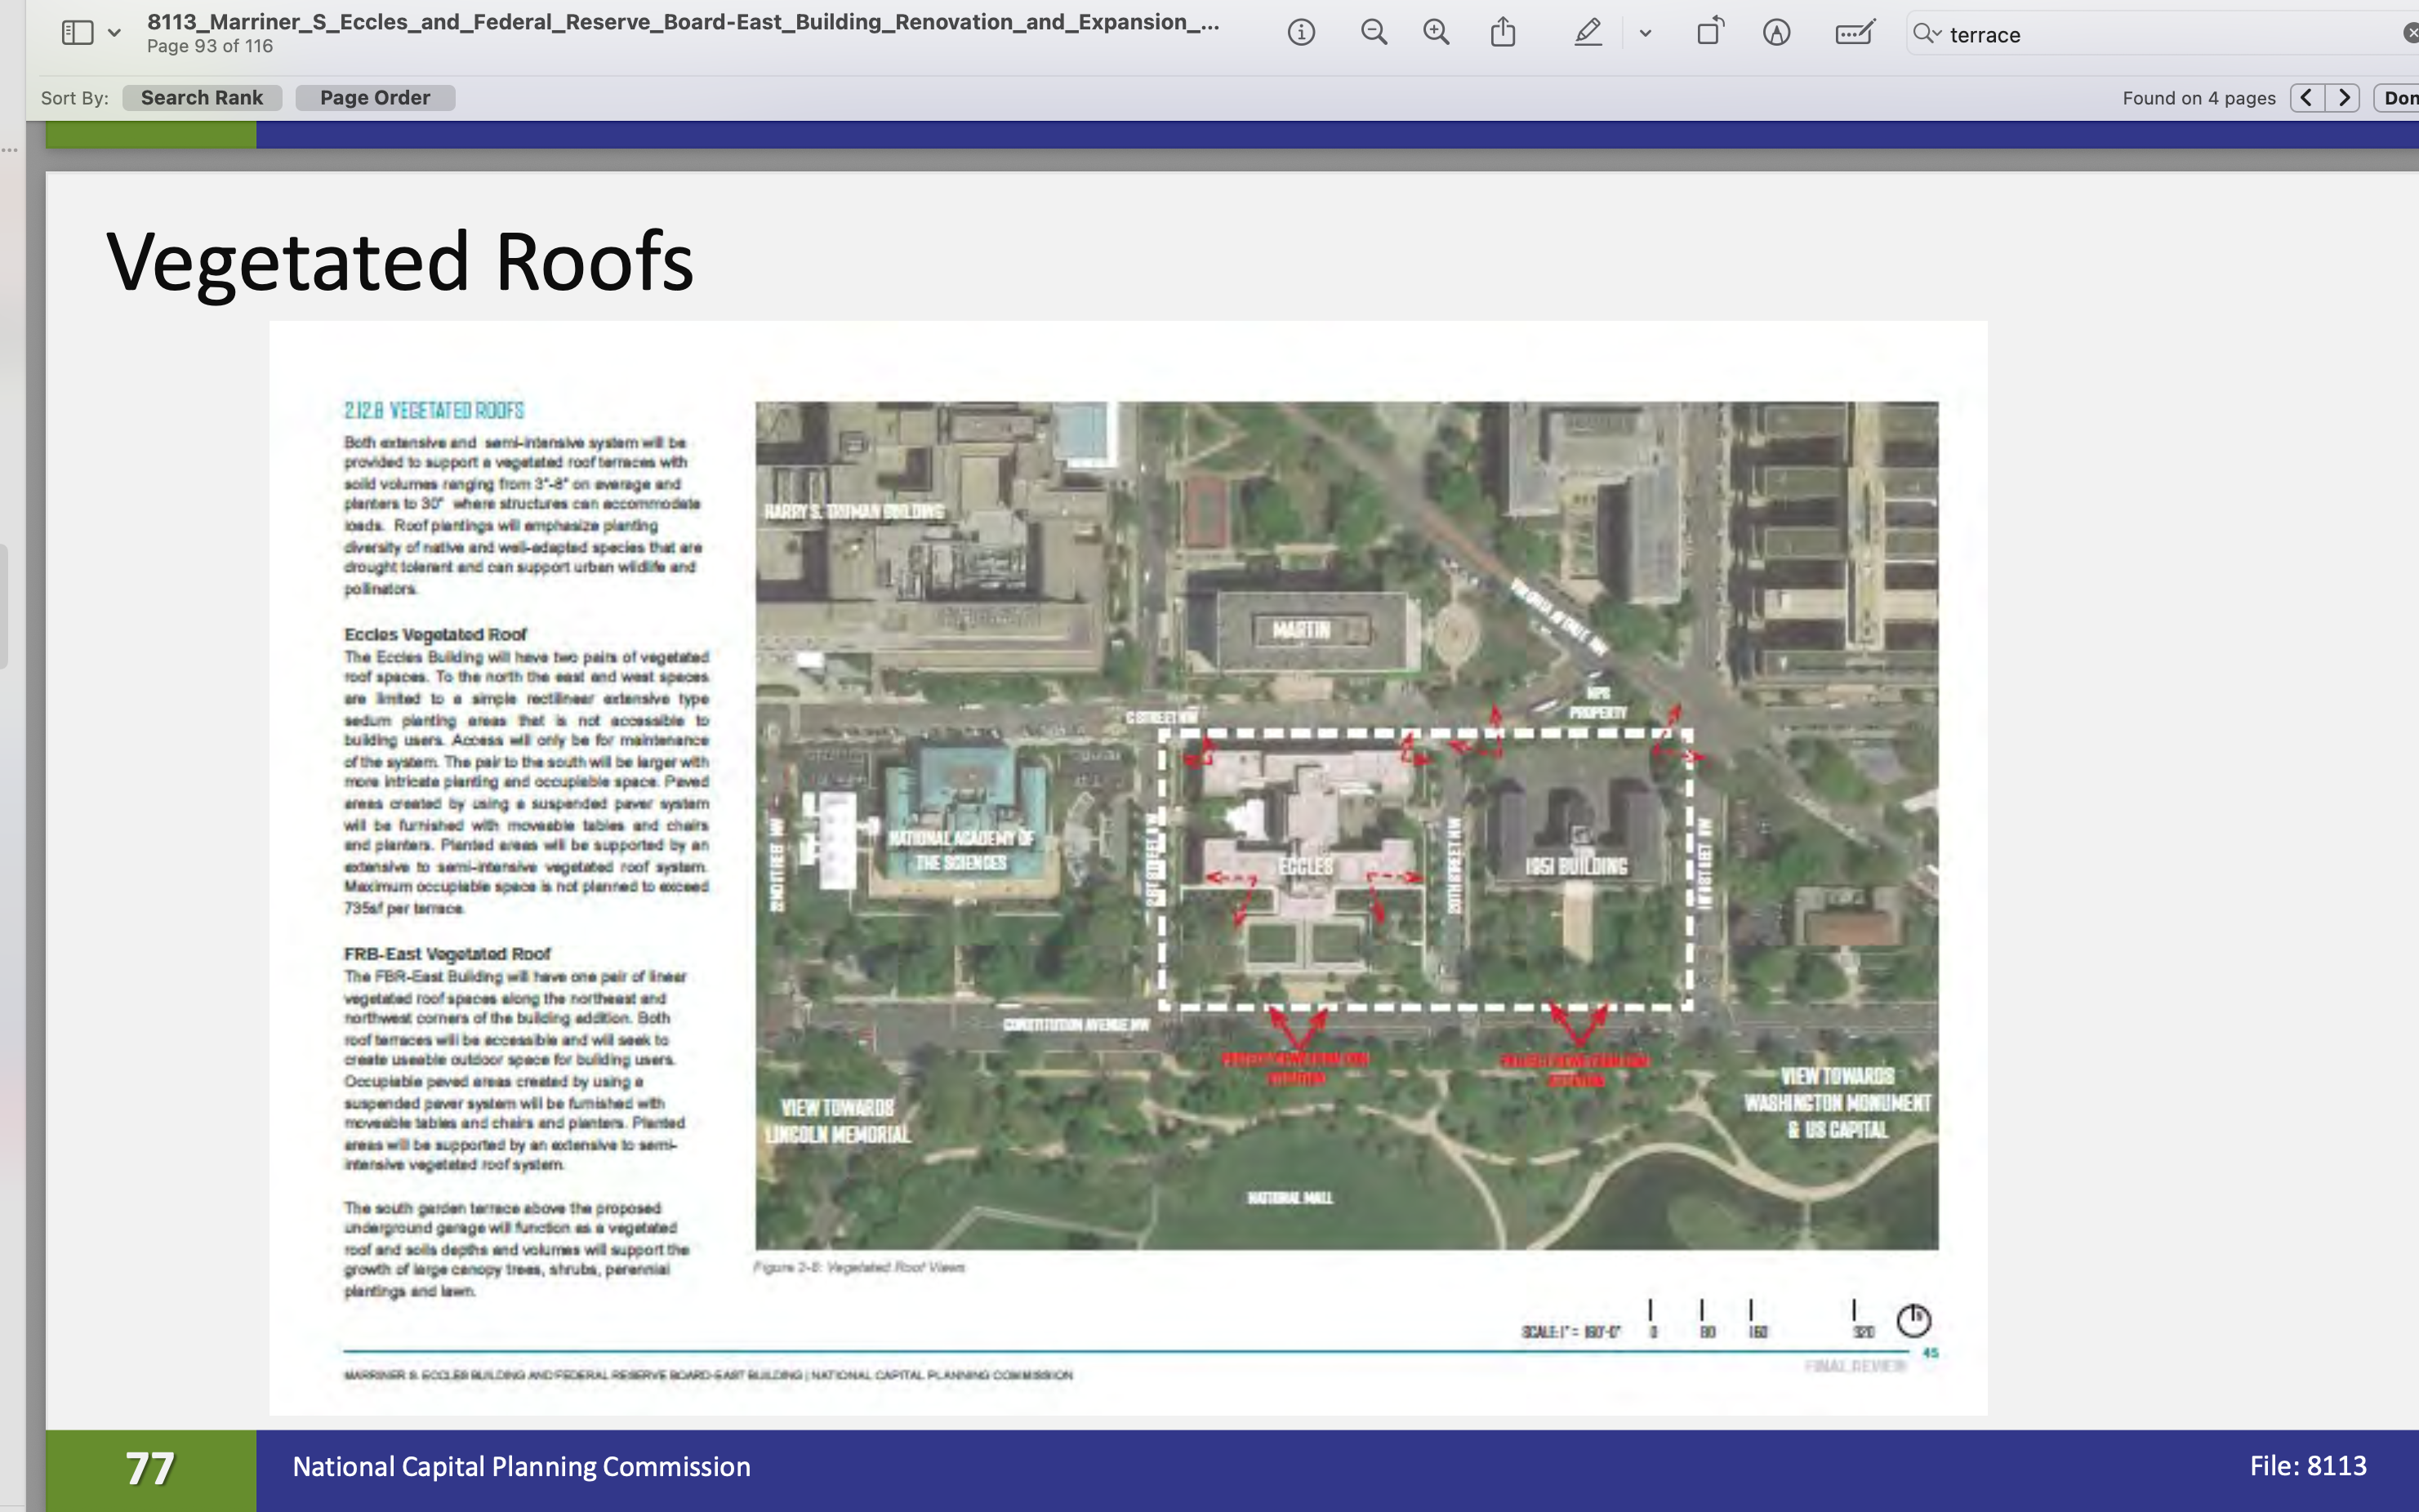Click into the terrace search field
Image resolution: width=2419 pixels, height=1512 pixels.
(x=2150, y=35)
